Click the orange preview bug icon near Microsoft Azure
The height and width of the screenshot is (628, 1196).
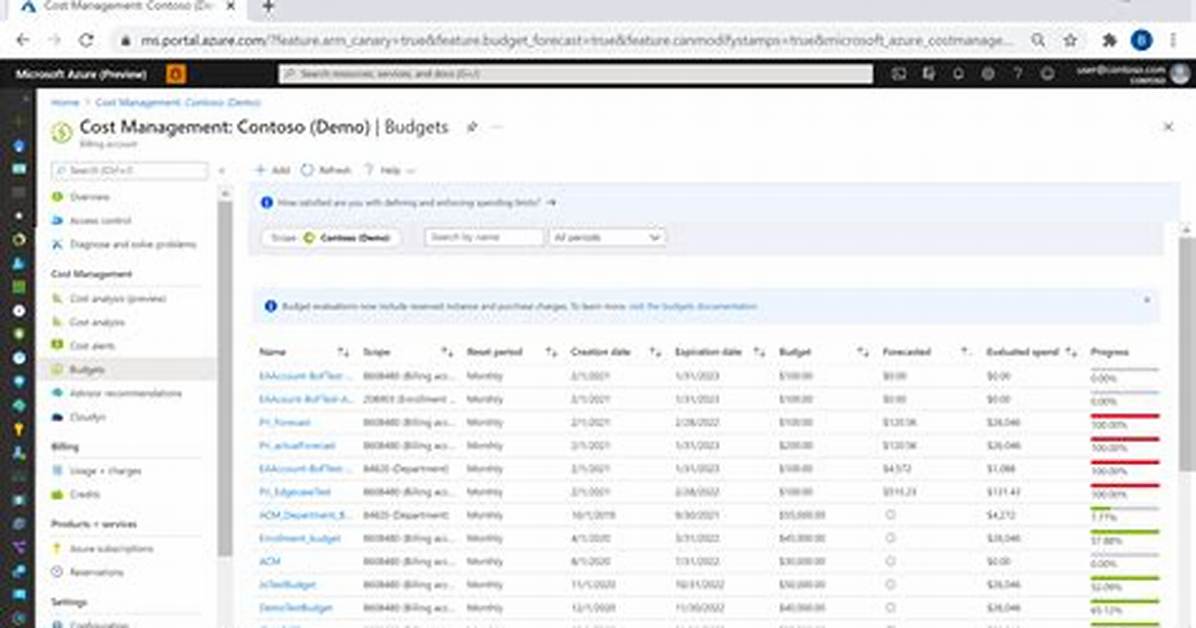click(175, 74)
